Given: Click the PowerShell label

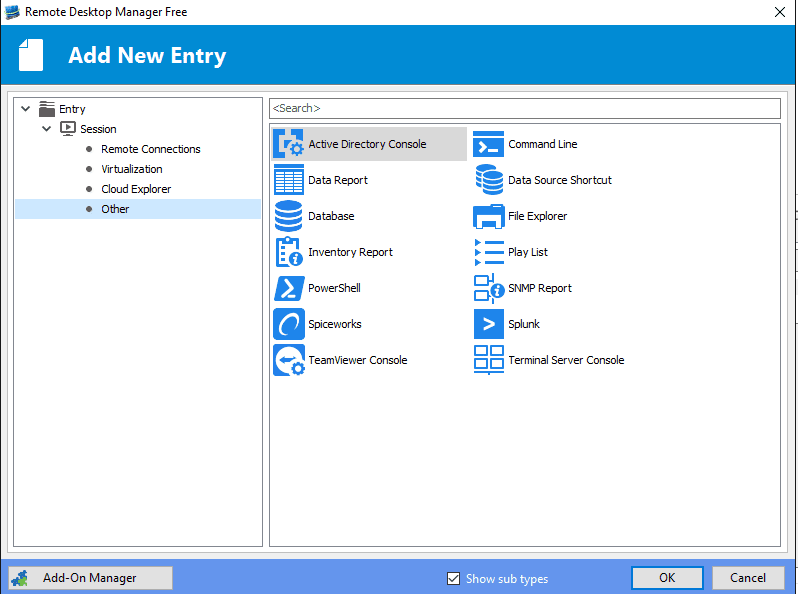Looking at the screenshot, I should [334, 288].
